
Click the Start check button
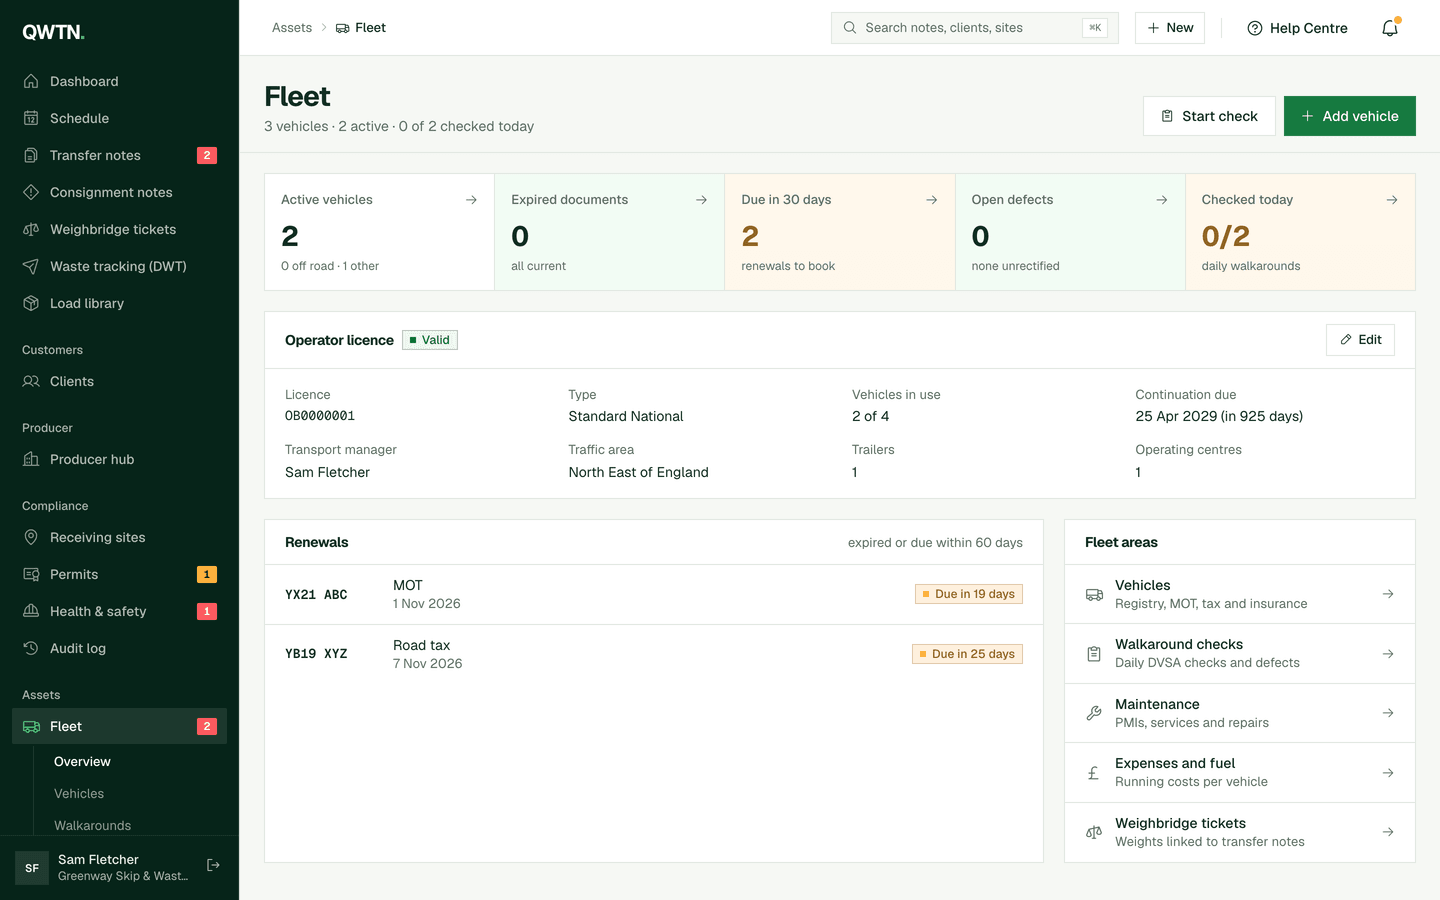[x=1209, y=116]
